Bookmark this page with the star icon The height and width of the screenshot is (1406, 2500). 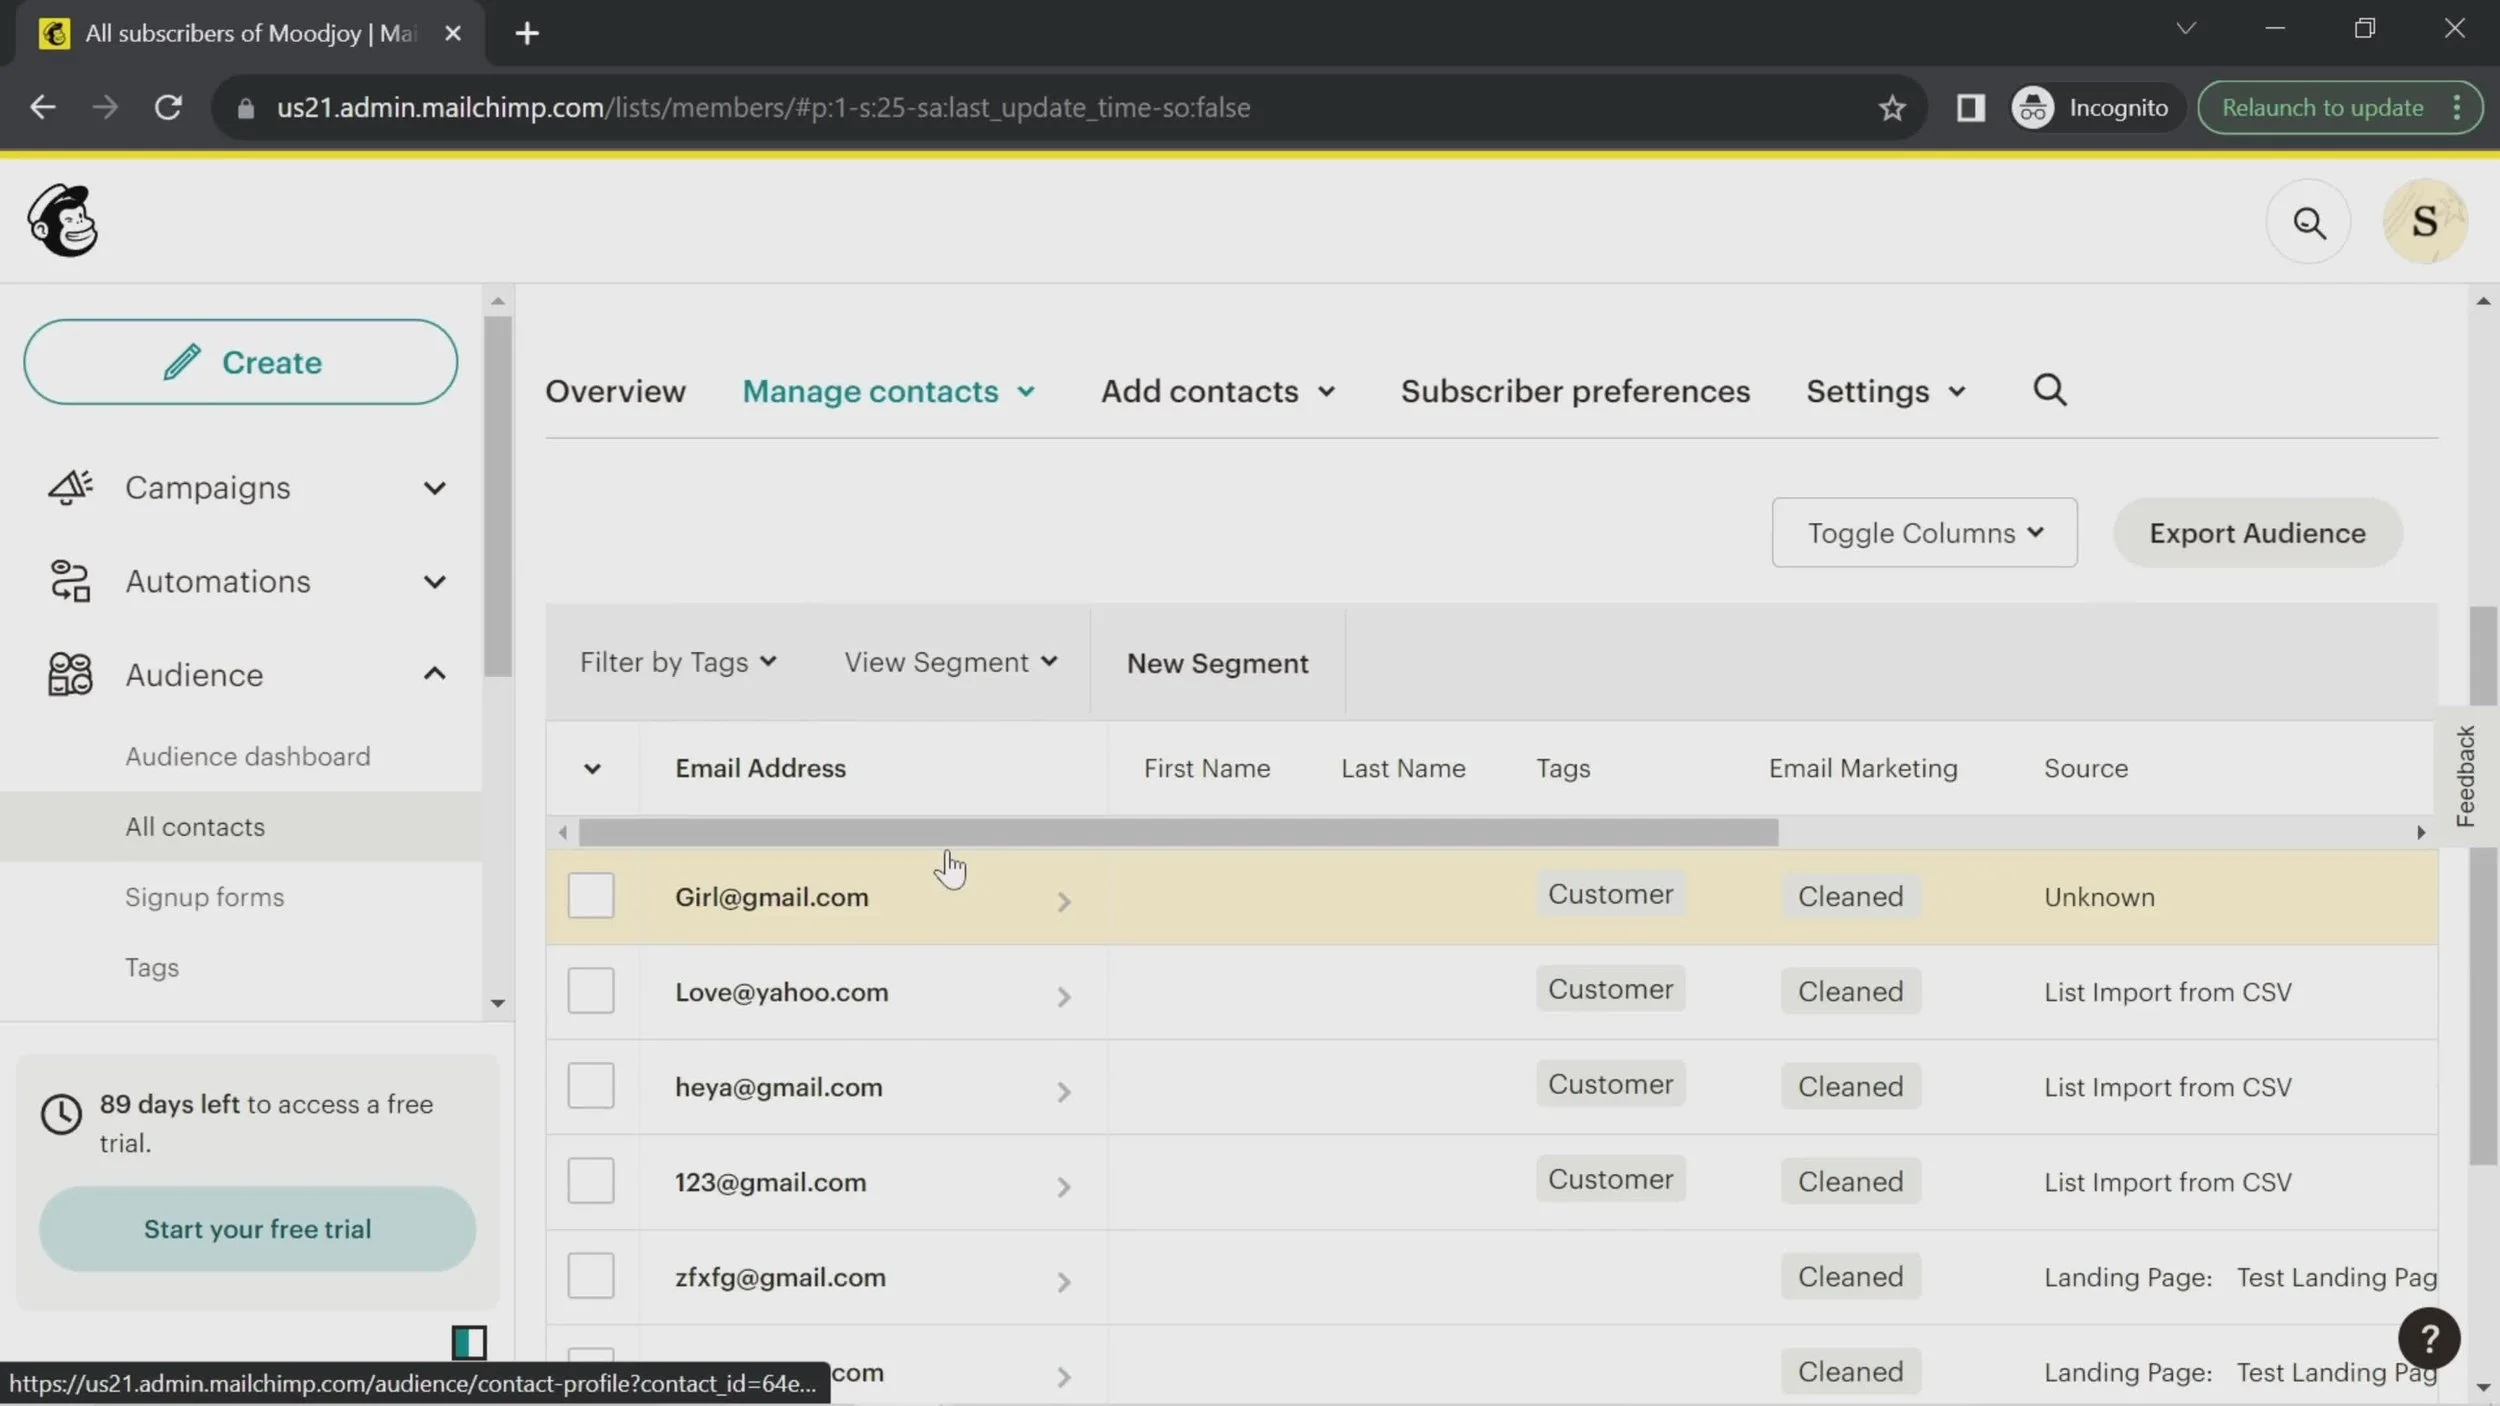(1891, 108)
